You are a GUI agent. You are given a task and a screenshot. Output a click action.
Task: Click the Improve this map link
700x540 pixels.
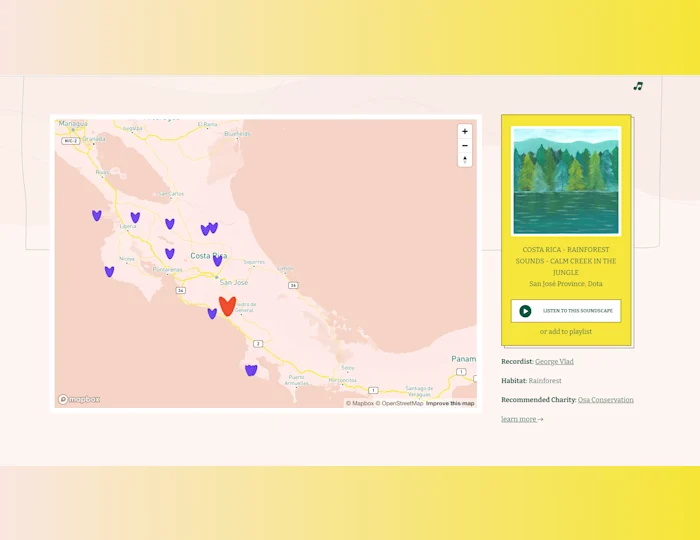click(450, 403)
